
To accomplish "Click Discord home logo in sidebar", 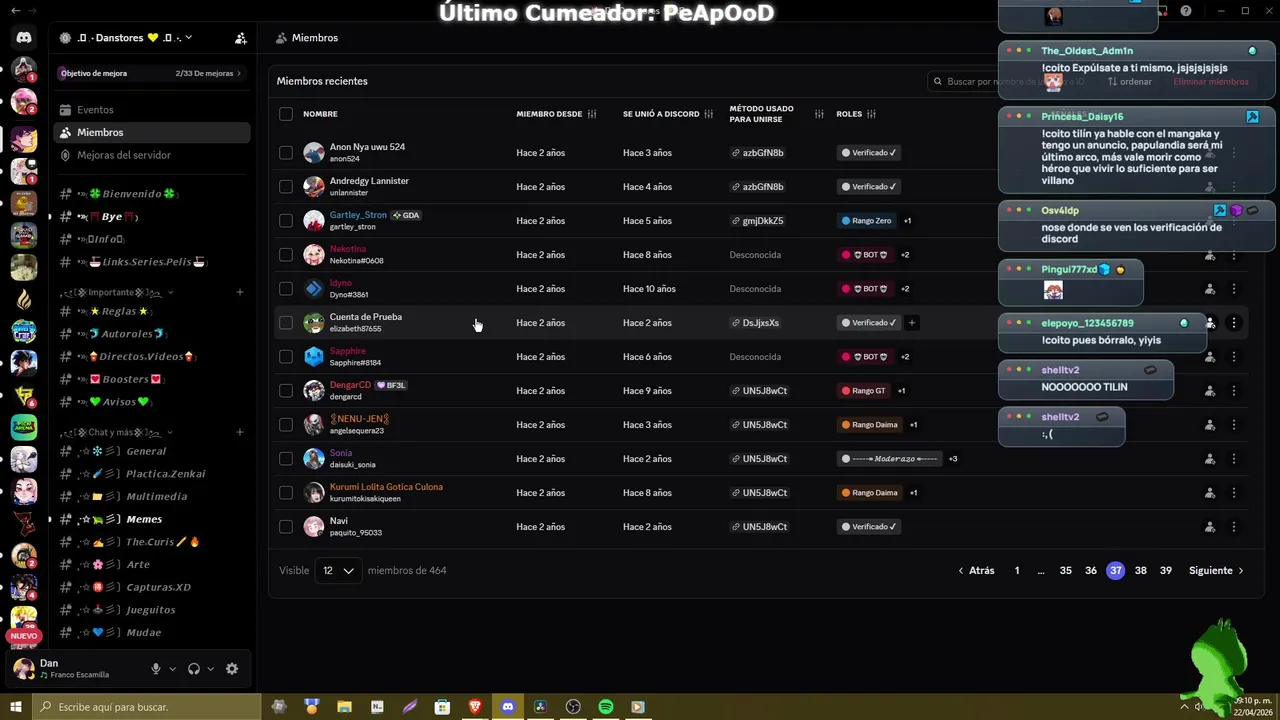I will click(24, 38).
